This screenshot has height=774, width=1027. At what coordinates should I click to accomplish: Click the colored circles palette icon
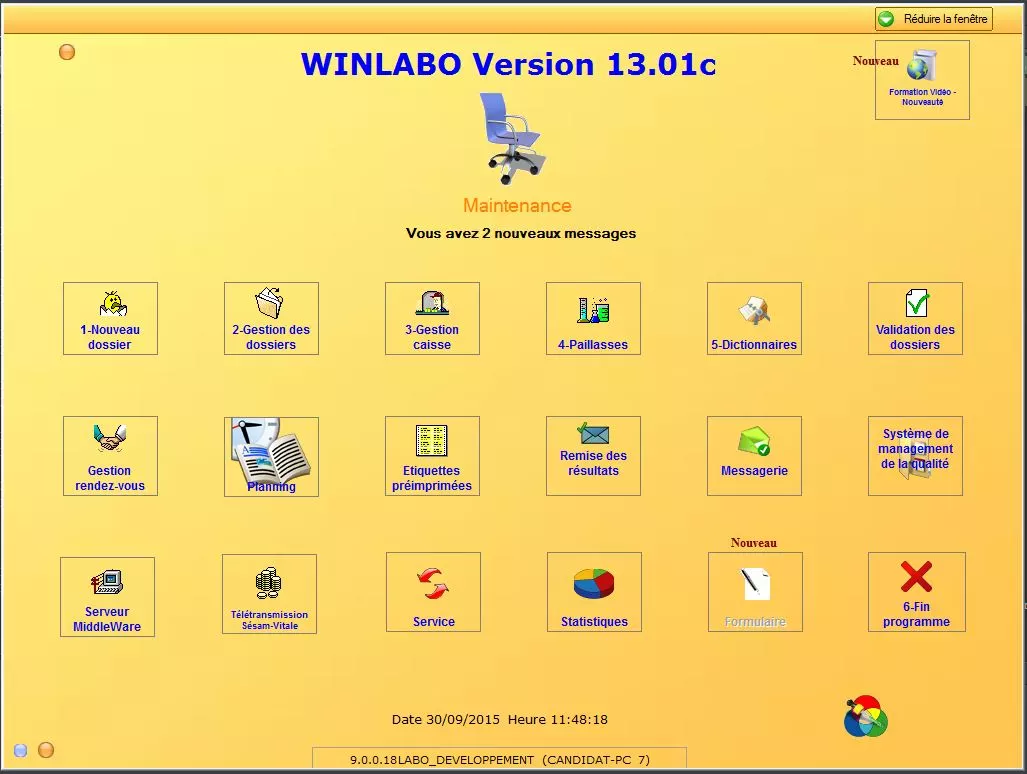[866, 716]
